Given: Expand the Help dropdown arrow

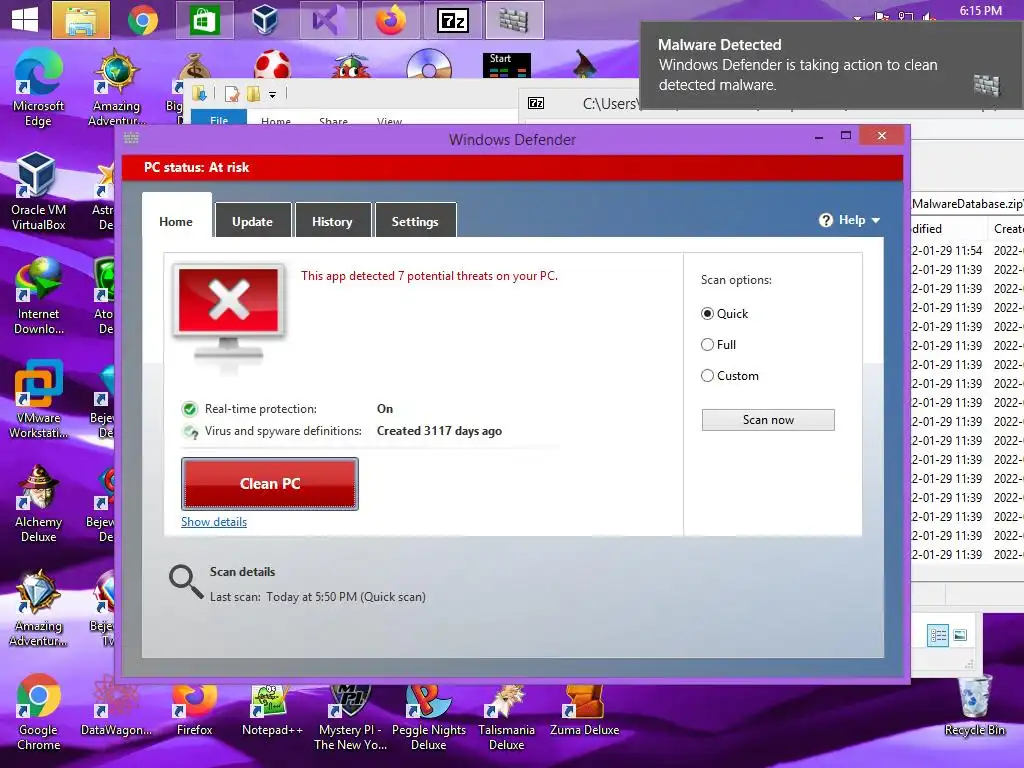Looking at the screenshot, I should pyautogui.click(x=876, y=221).
